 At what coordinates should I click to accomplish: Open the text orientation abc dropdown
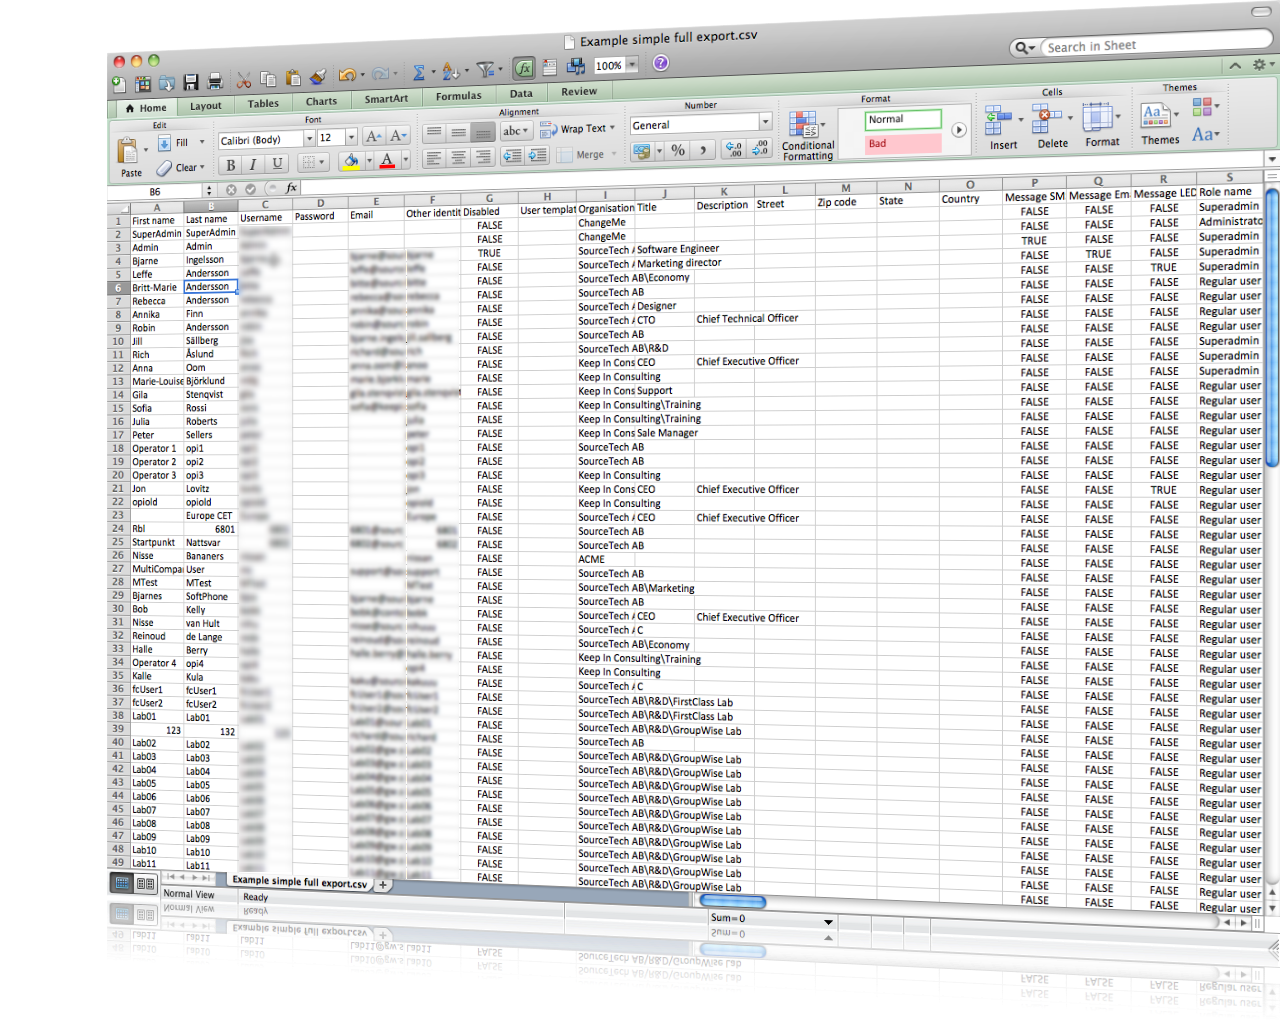516,131
